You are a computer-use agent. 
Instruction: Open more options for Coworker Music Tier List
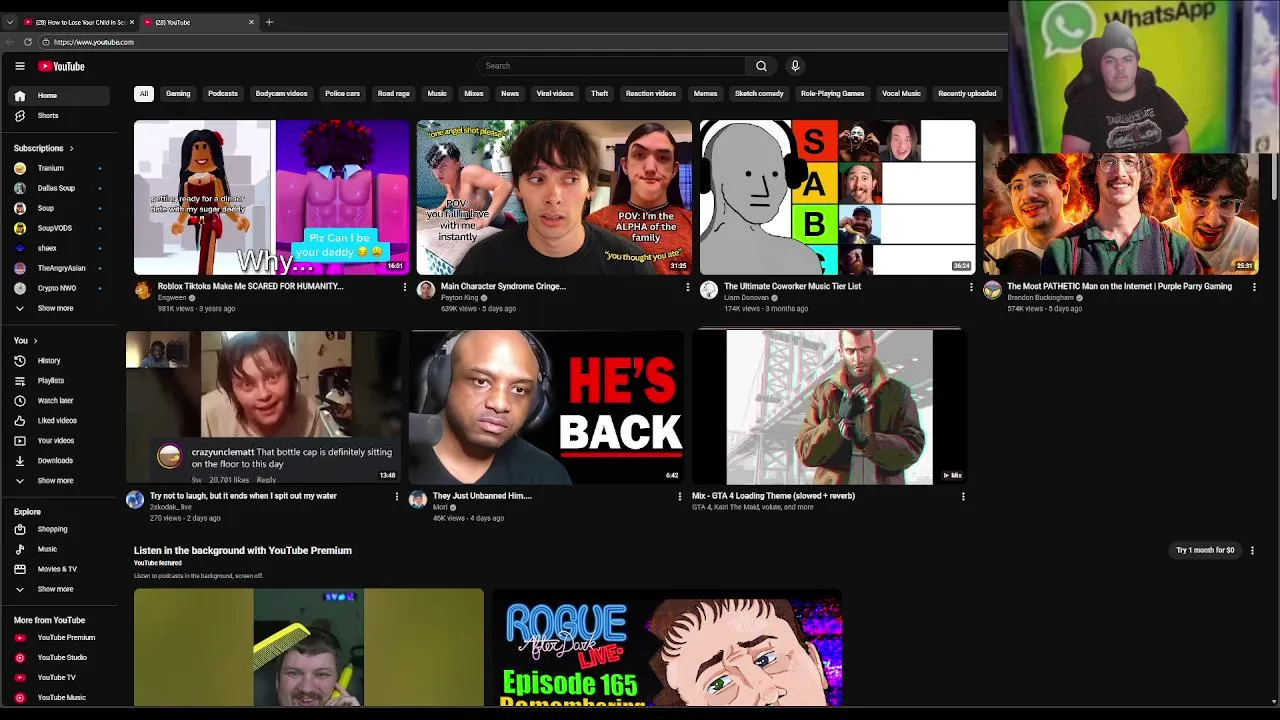click(x=970, y=287)
